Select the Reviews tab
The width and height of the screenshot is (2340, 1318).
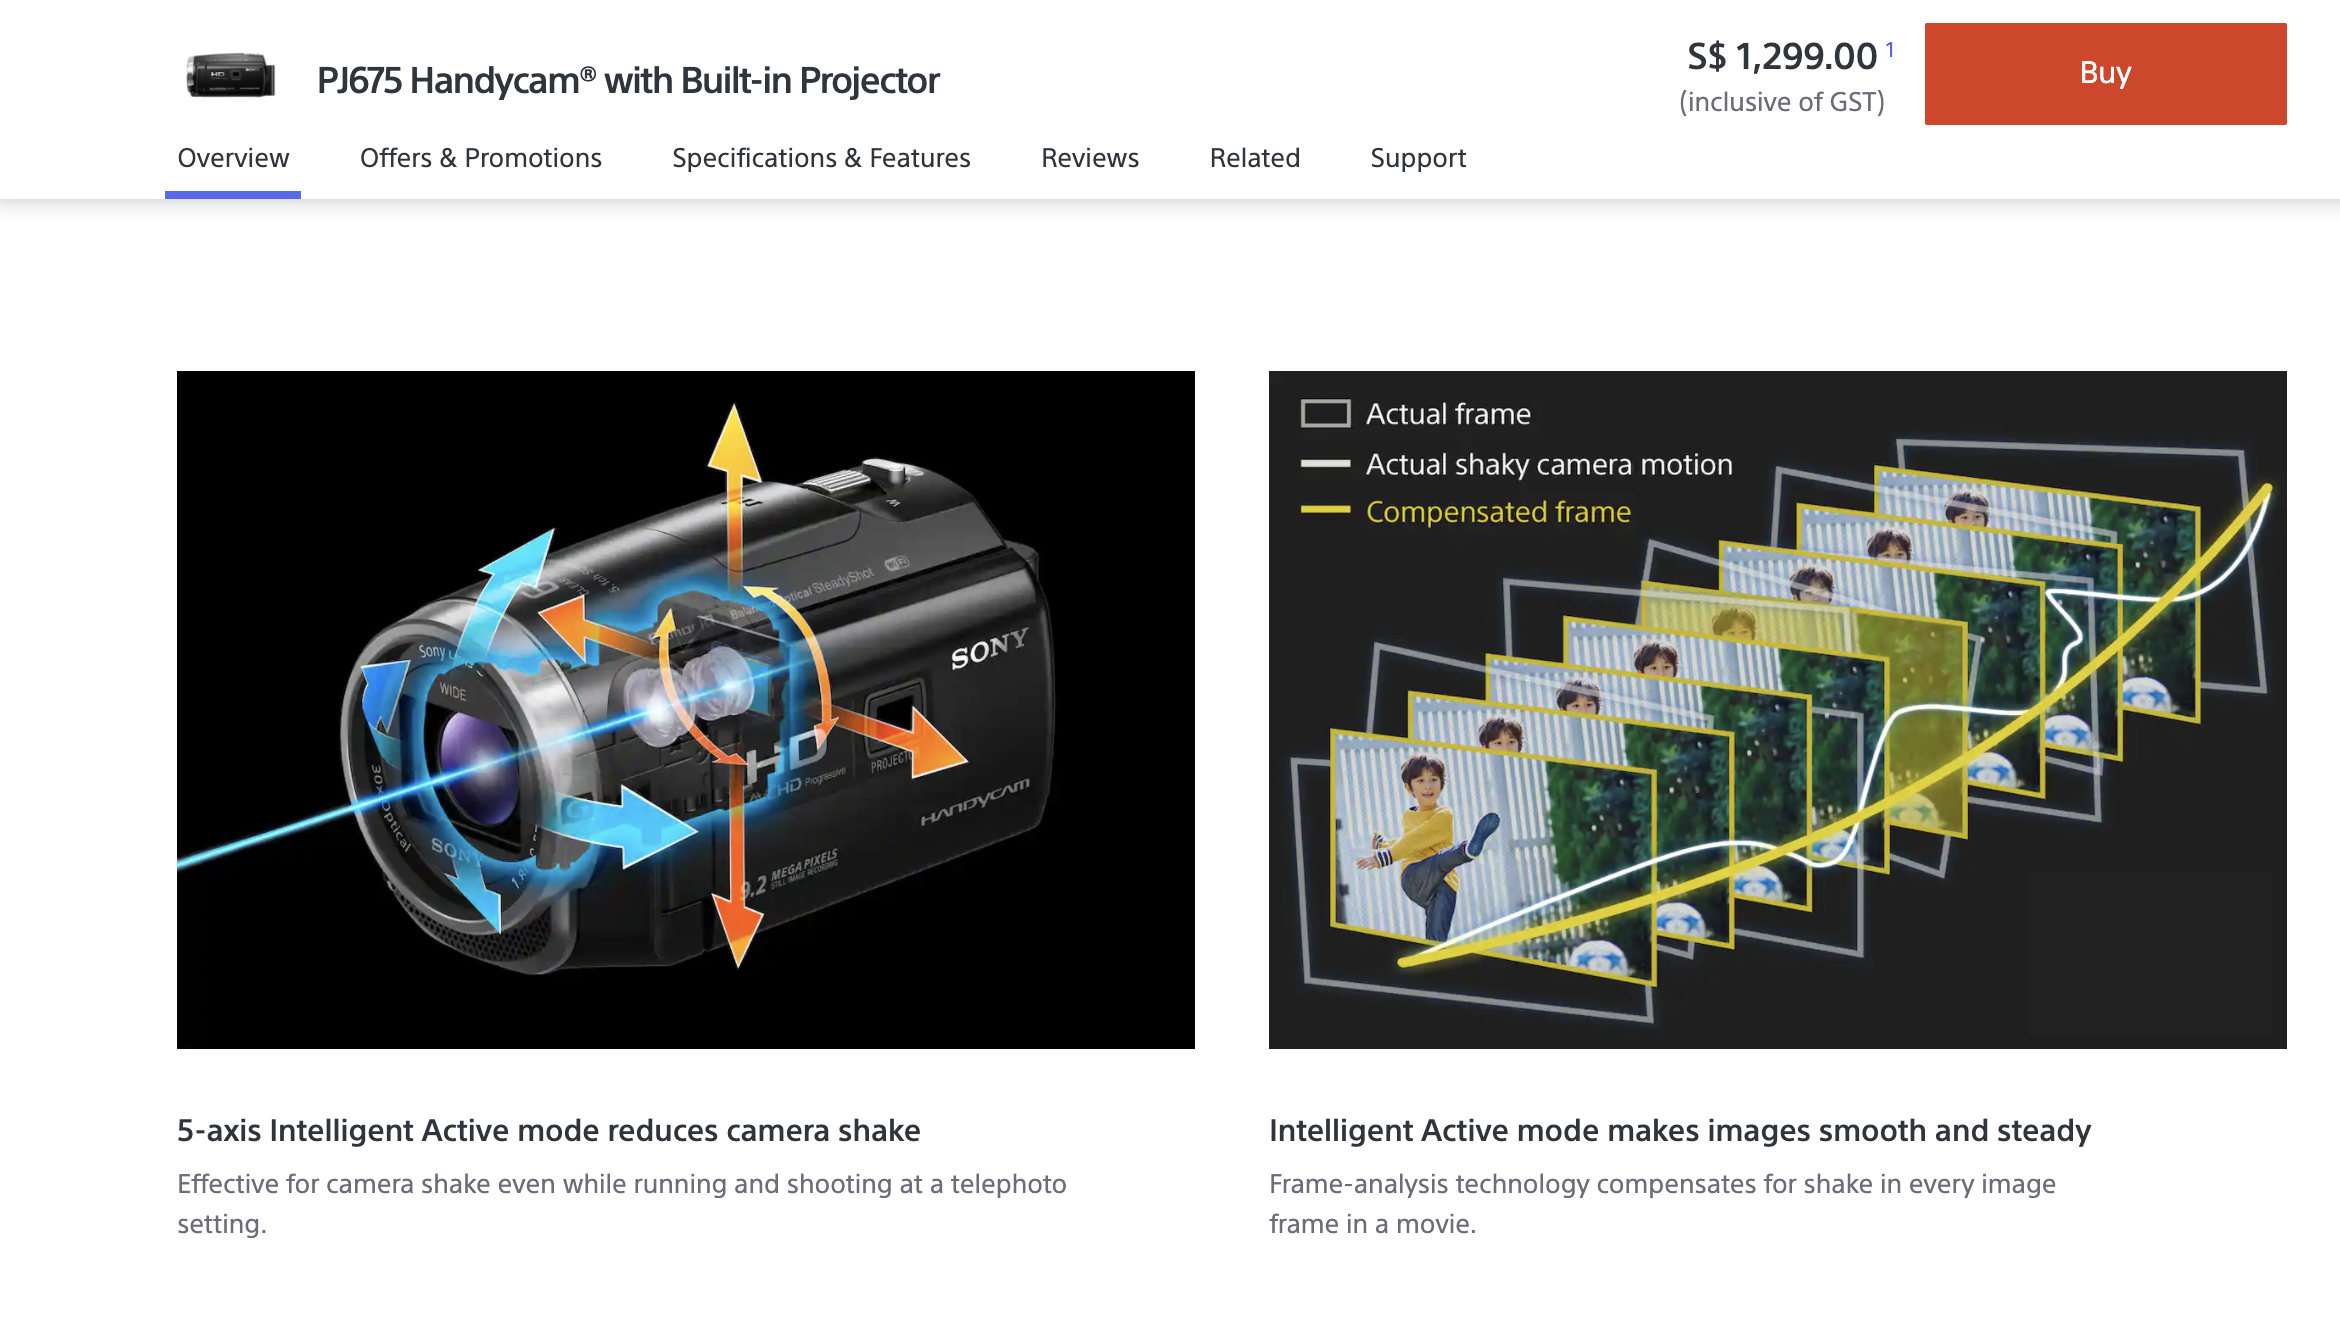click(1090, 158)
